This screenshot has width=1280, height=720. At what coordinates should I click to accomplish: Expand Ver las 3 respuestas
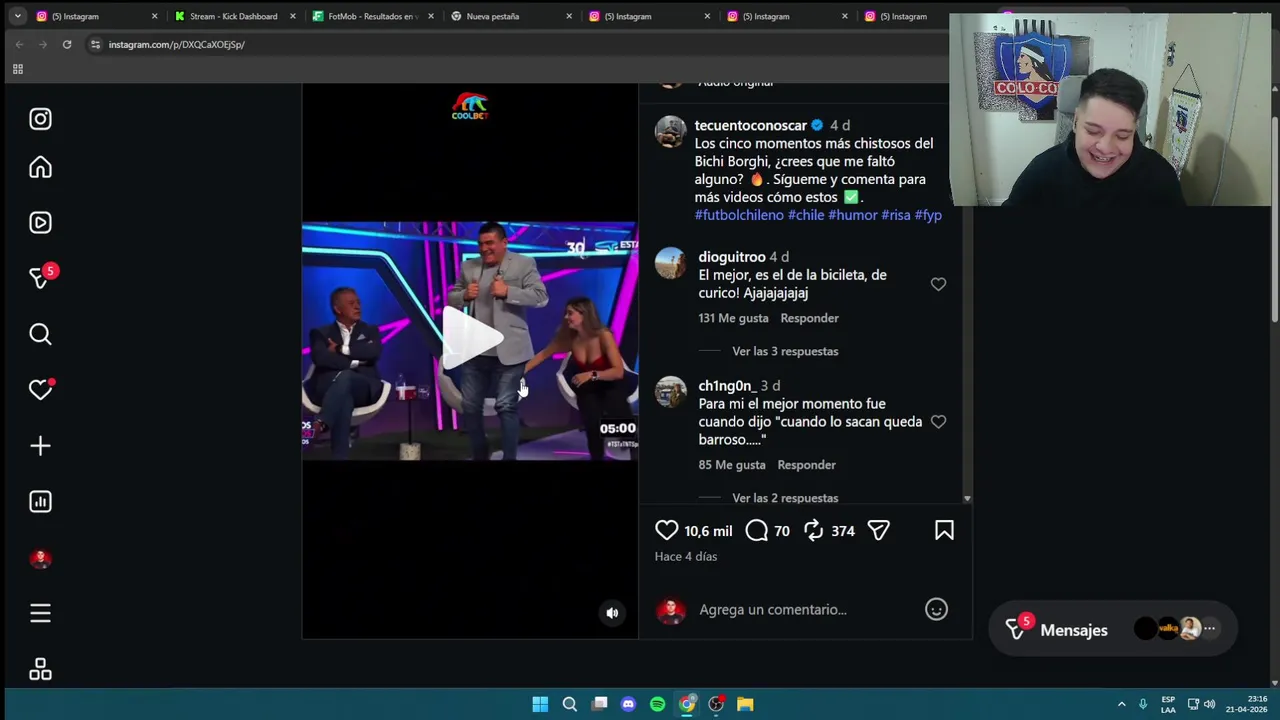(785, 351)
